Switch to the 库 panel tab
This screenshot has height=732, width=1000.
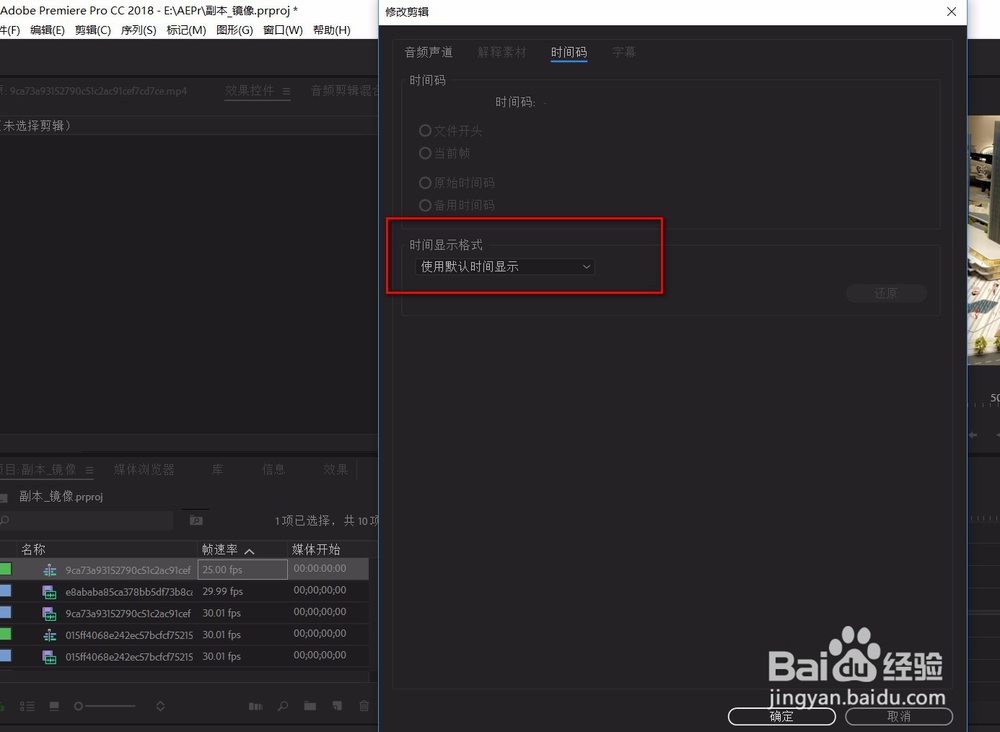tap(217, 469)
